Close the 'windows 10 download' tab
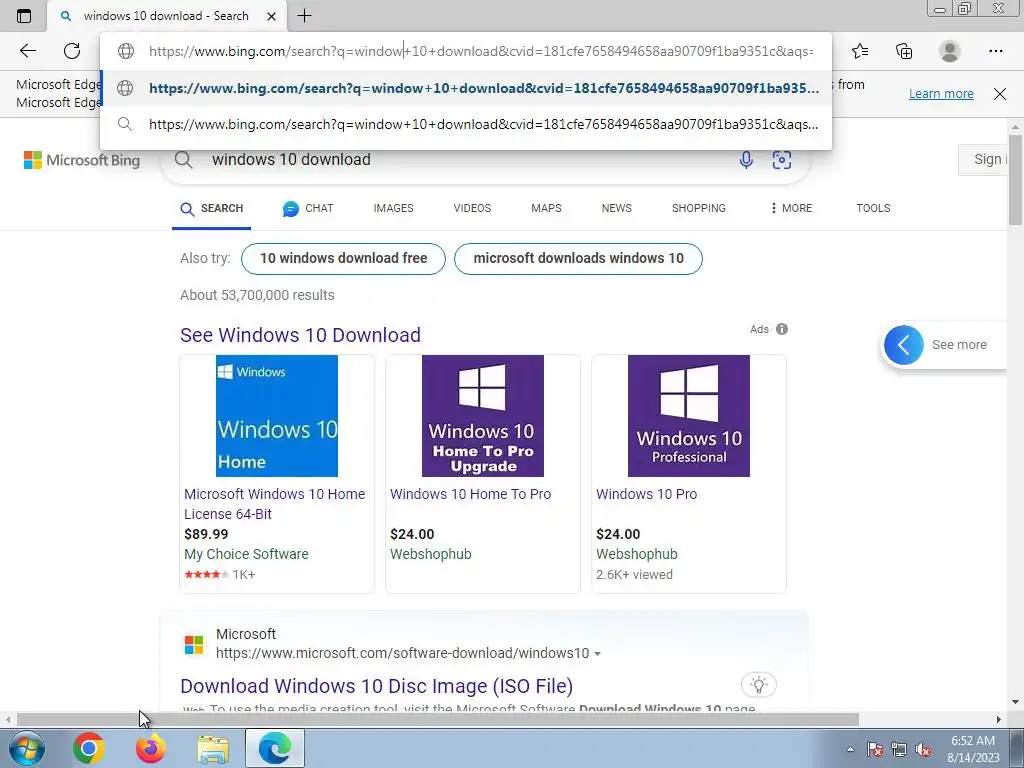The width and height of the screenshot is (1024, 768). (x=272, y=16)
